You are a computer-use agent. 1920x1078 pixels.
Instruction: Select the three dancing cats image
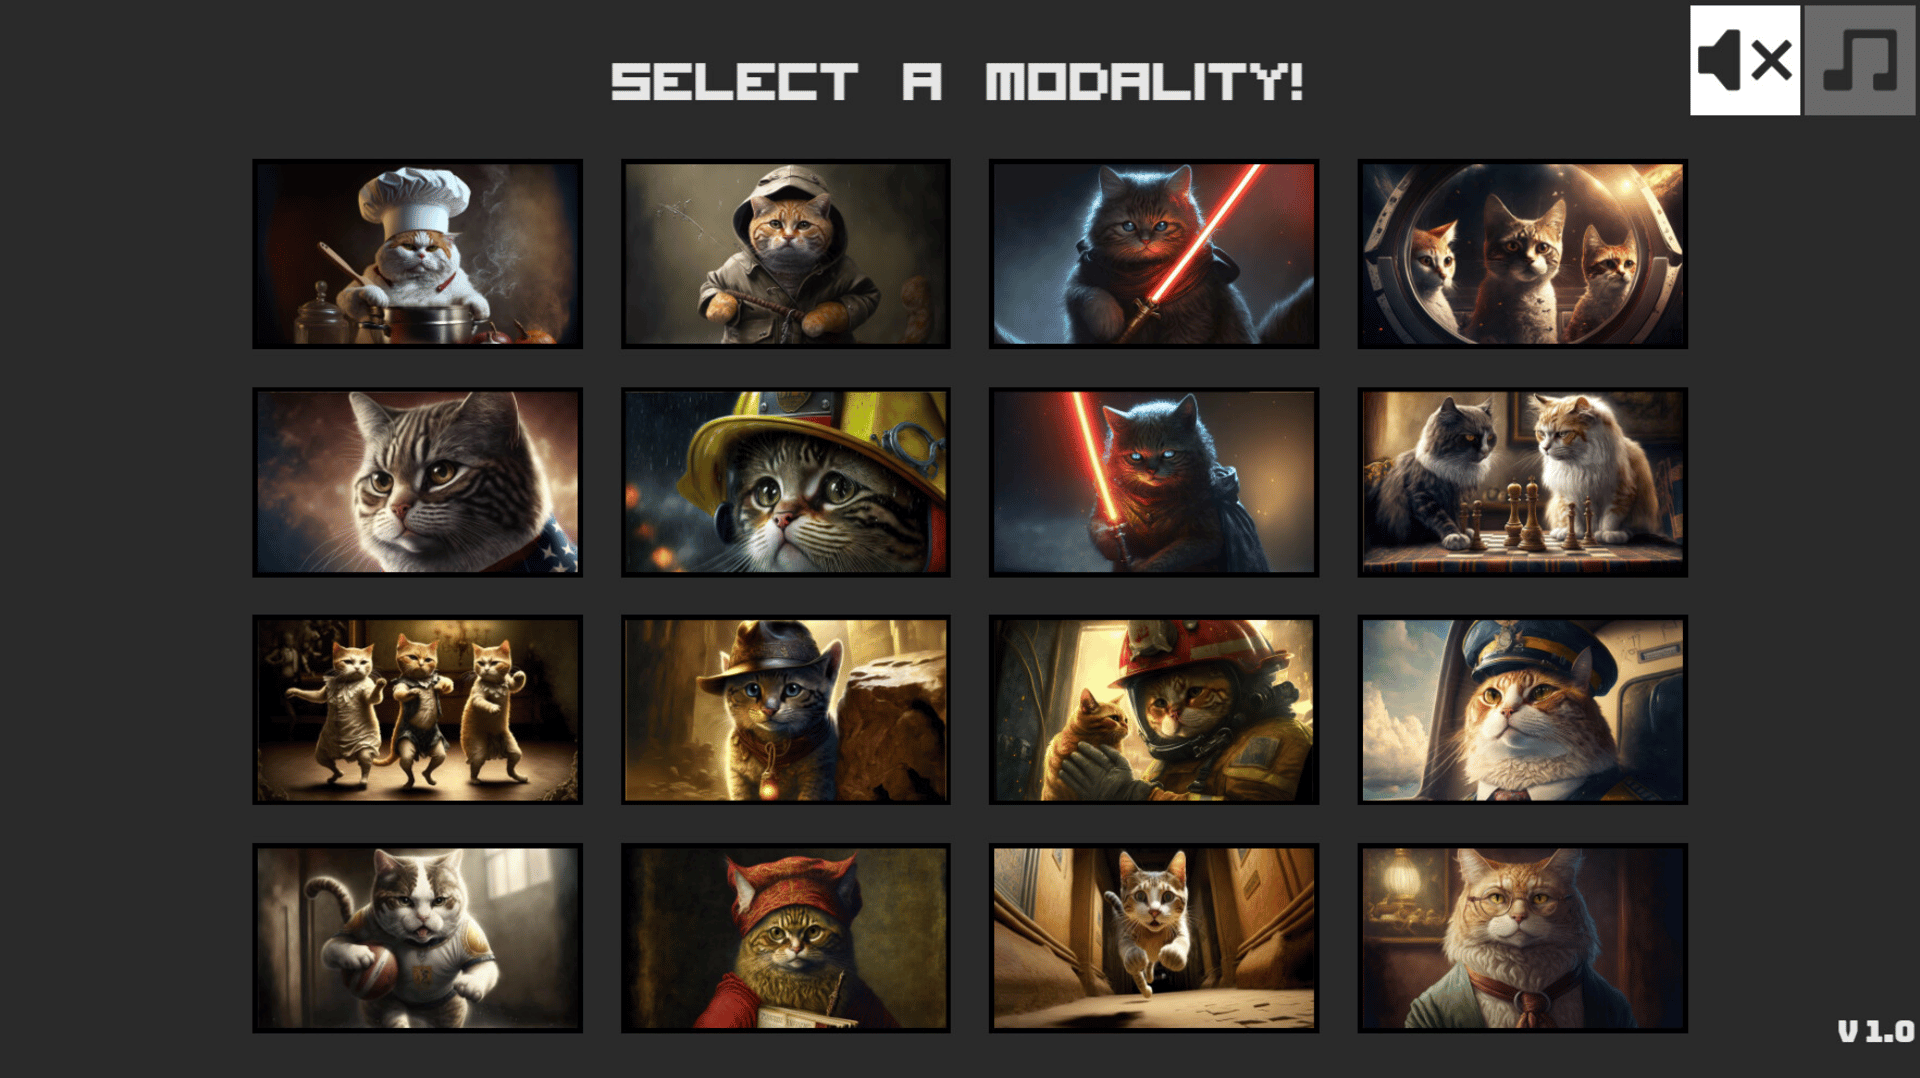[417, 710]
